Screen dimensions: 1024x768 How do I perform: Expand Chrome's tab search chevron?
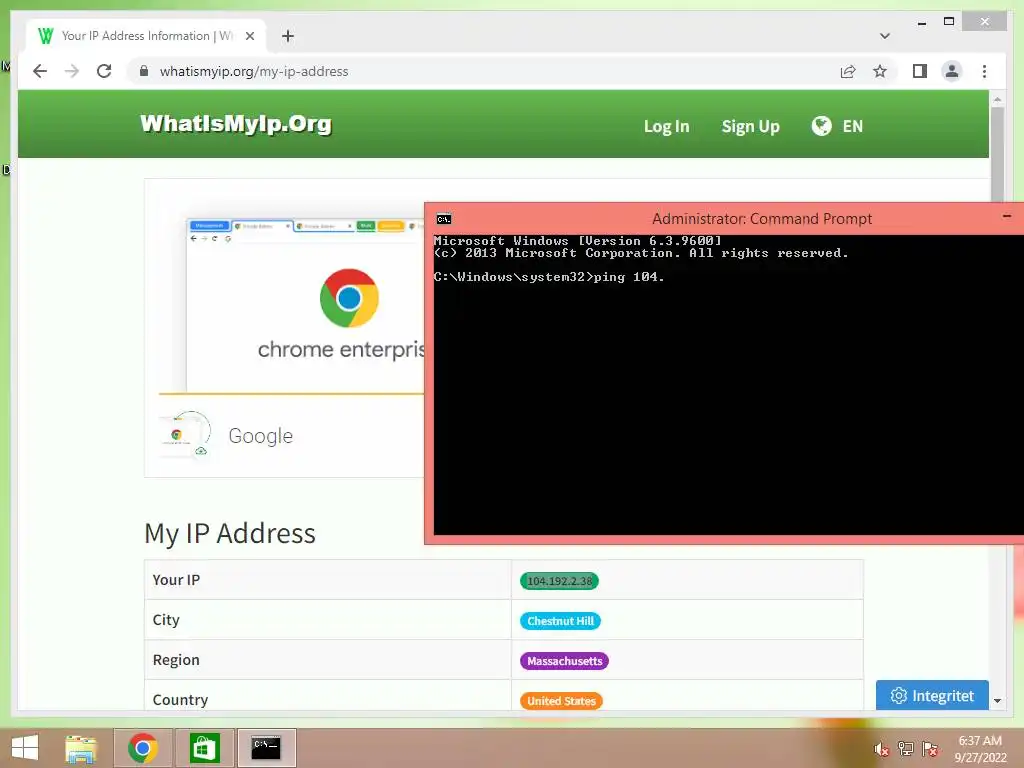pyautogui.click(x=885, y=36)
